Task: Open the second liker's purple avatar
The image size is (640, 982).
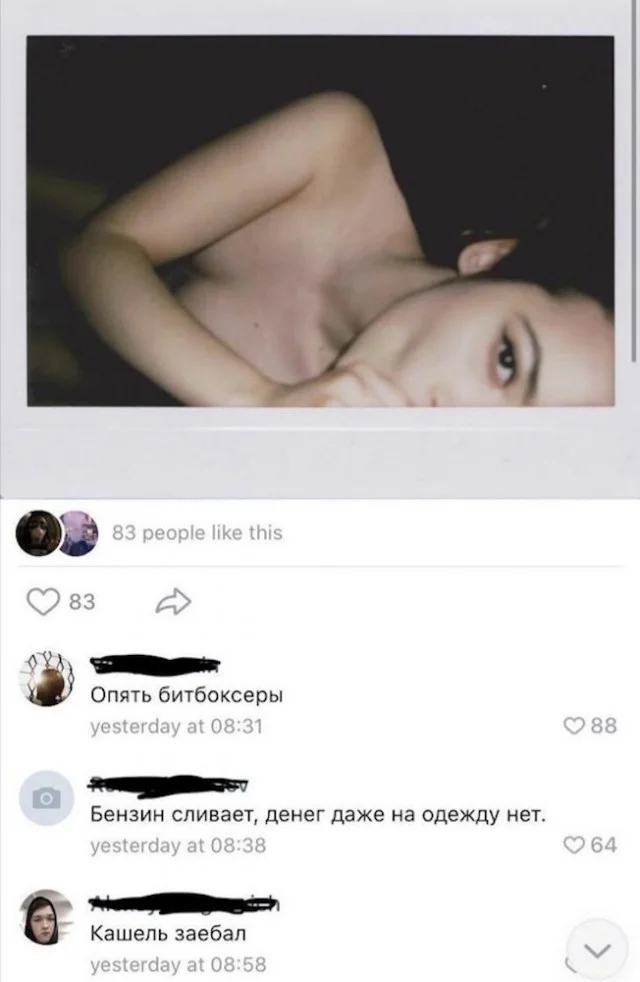Action: (x=79, y=533)
